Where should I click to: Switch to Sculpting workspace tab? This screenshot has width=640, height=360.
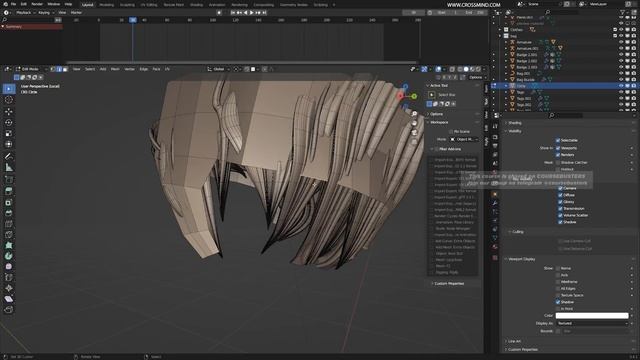coord(127,5)
